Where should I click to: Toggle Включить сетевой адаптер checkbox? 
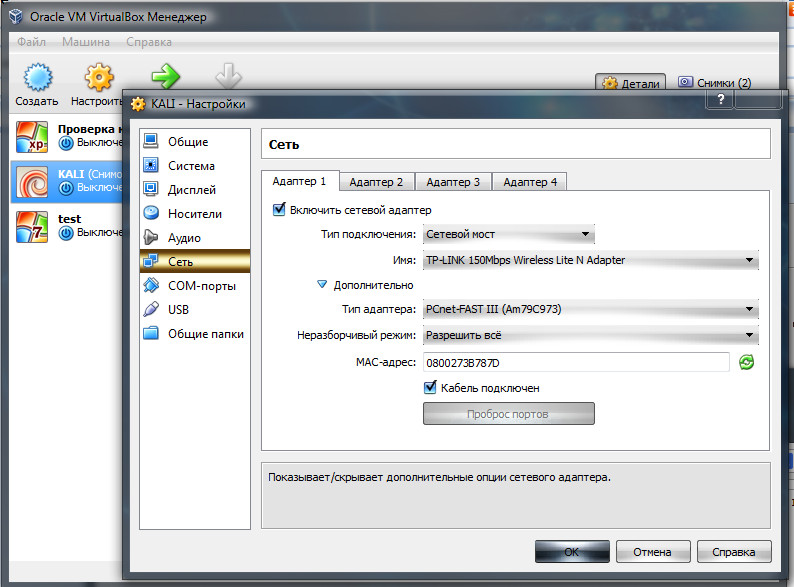pos(279,209)
